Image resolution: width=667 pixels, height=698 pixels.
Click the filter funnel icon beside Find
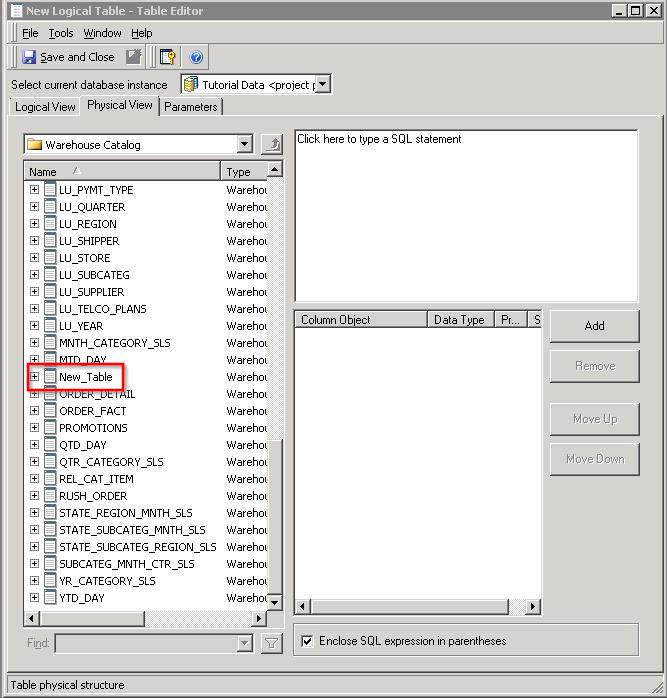tap(271, 643)
